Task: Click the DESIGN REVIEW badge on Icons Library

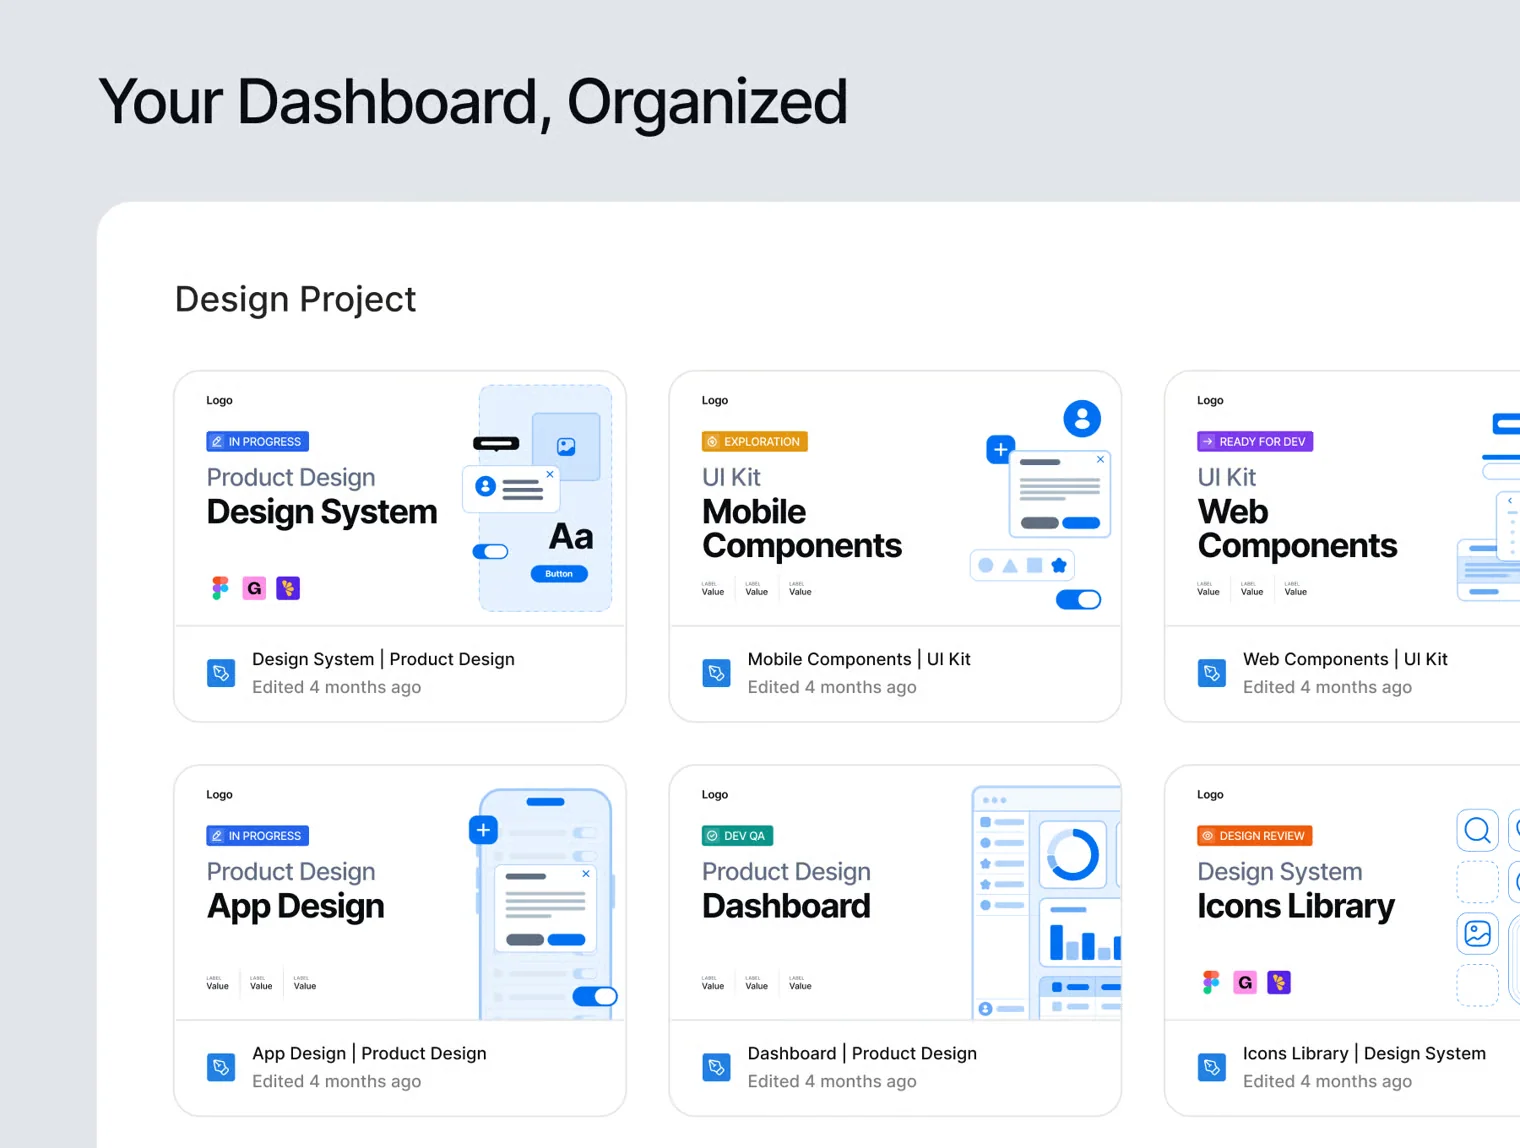Action: [1255, 835]
